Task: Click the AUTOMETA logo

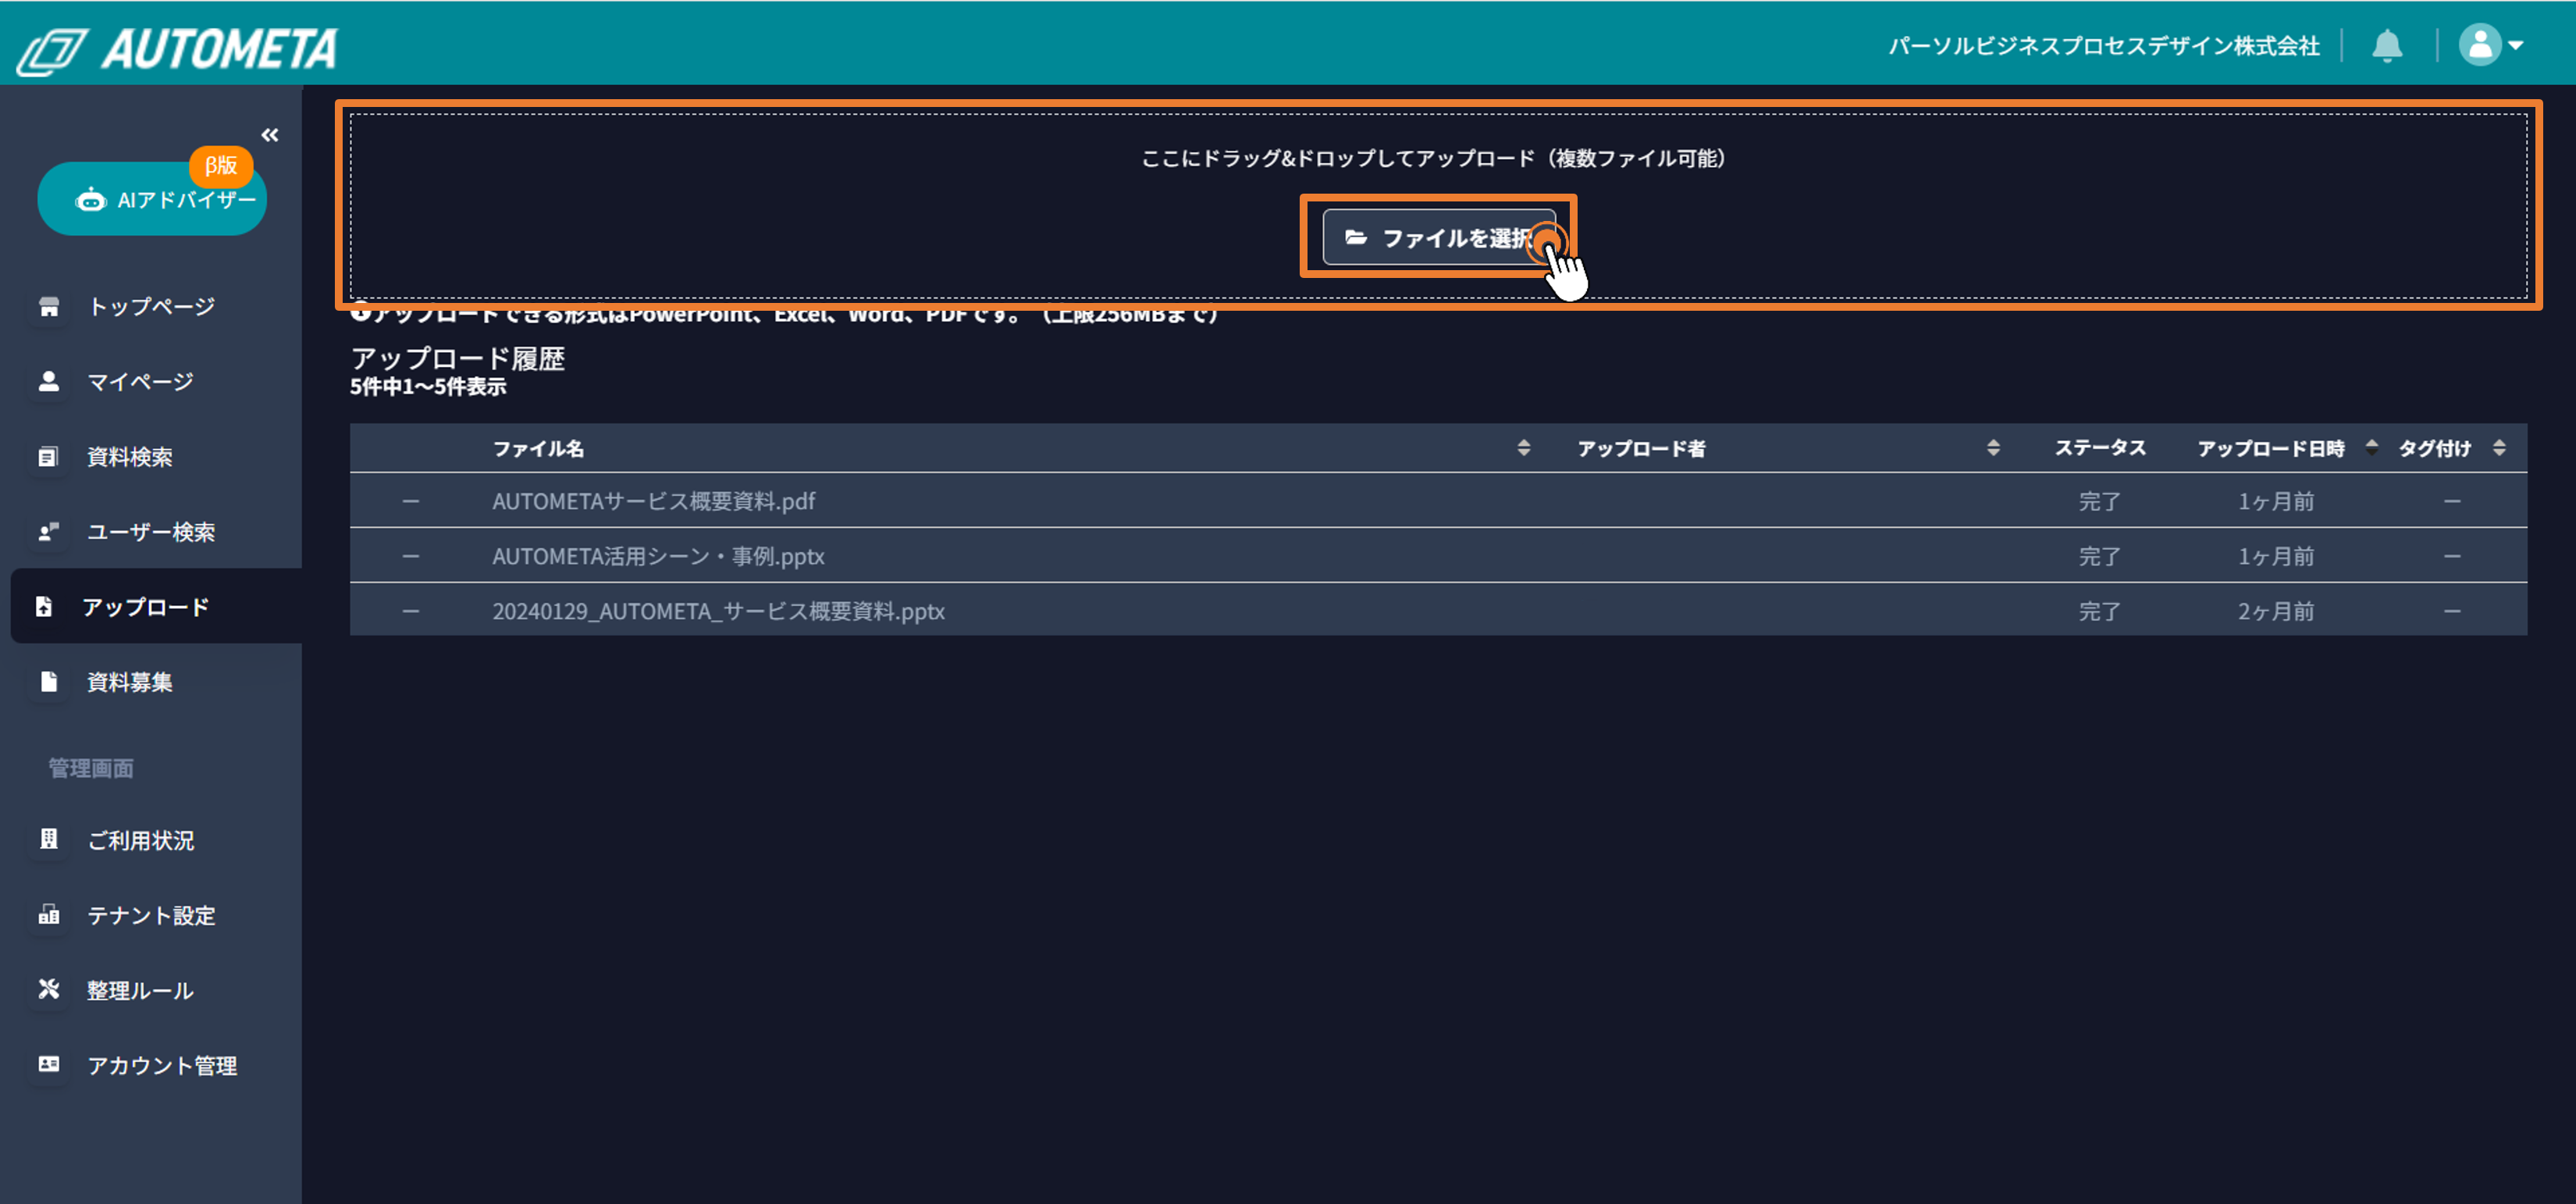Action: click(178, 49)
